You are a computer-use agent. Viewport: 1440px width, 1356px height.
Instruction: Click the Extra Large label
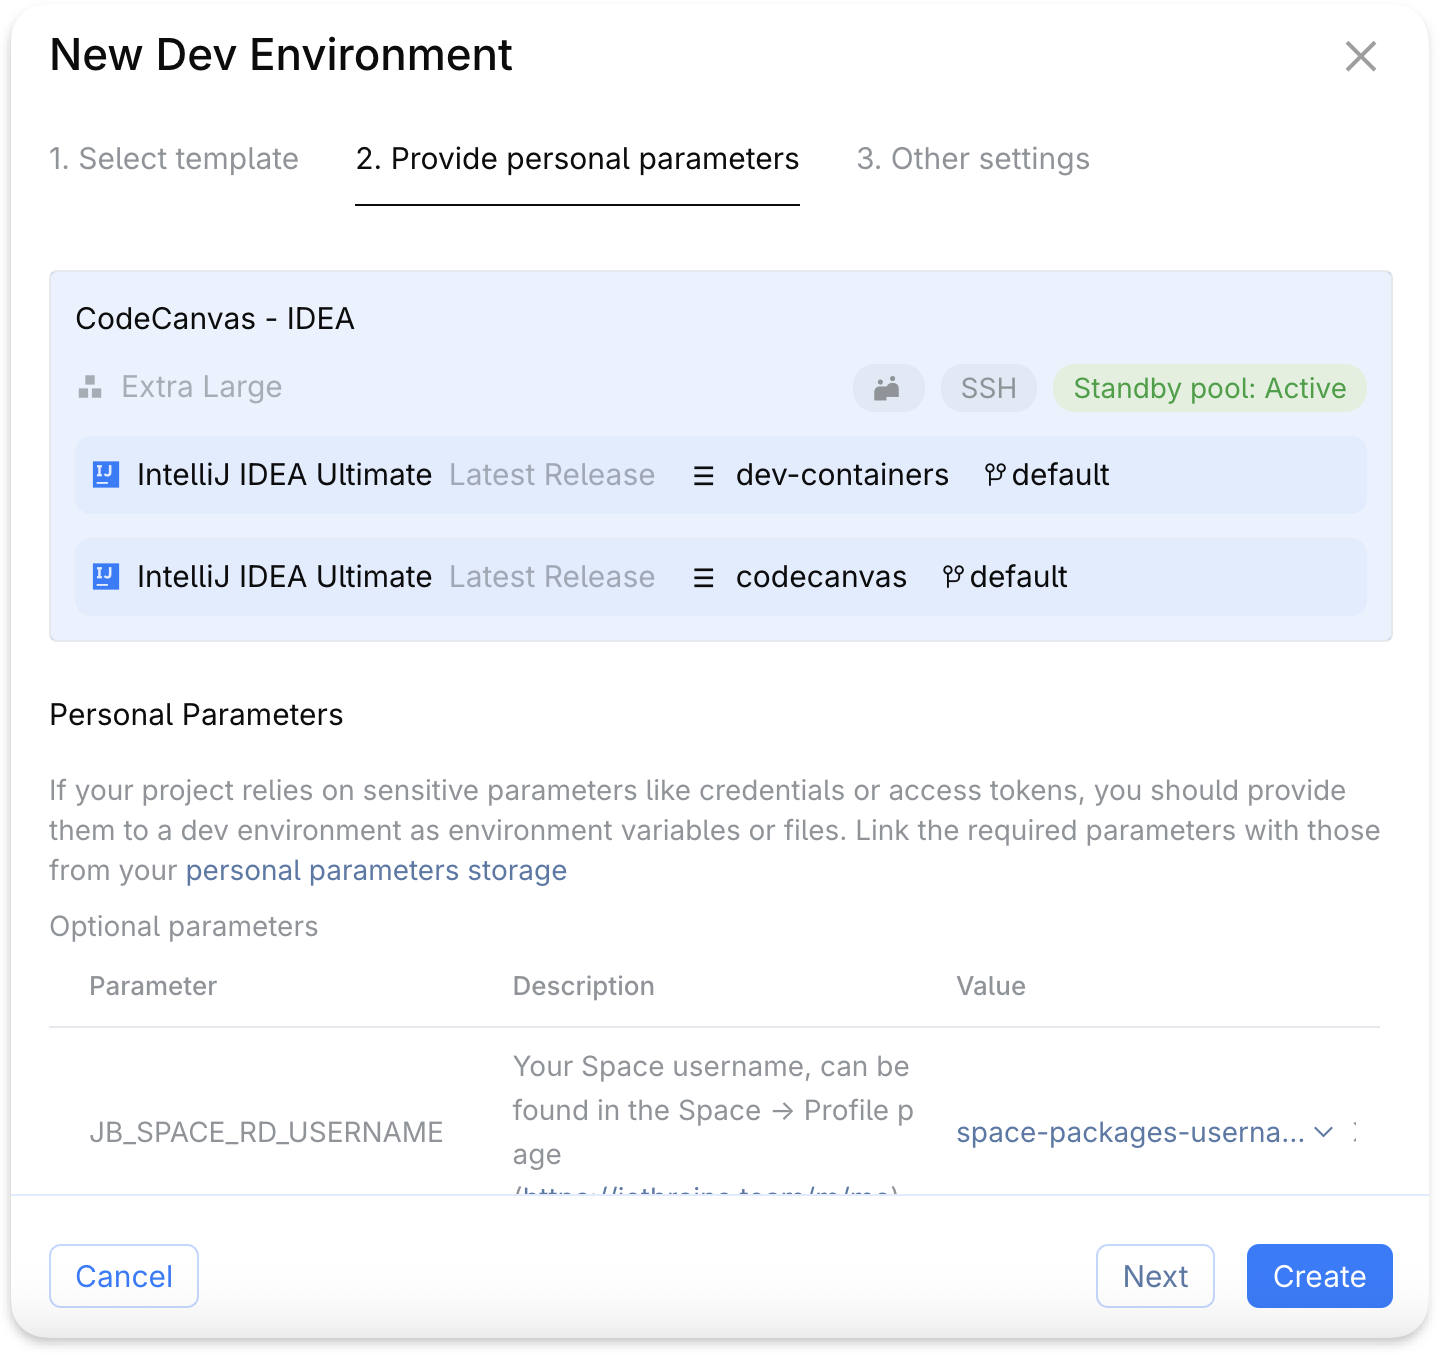(202, 387)
